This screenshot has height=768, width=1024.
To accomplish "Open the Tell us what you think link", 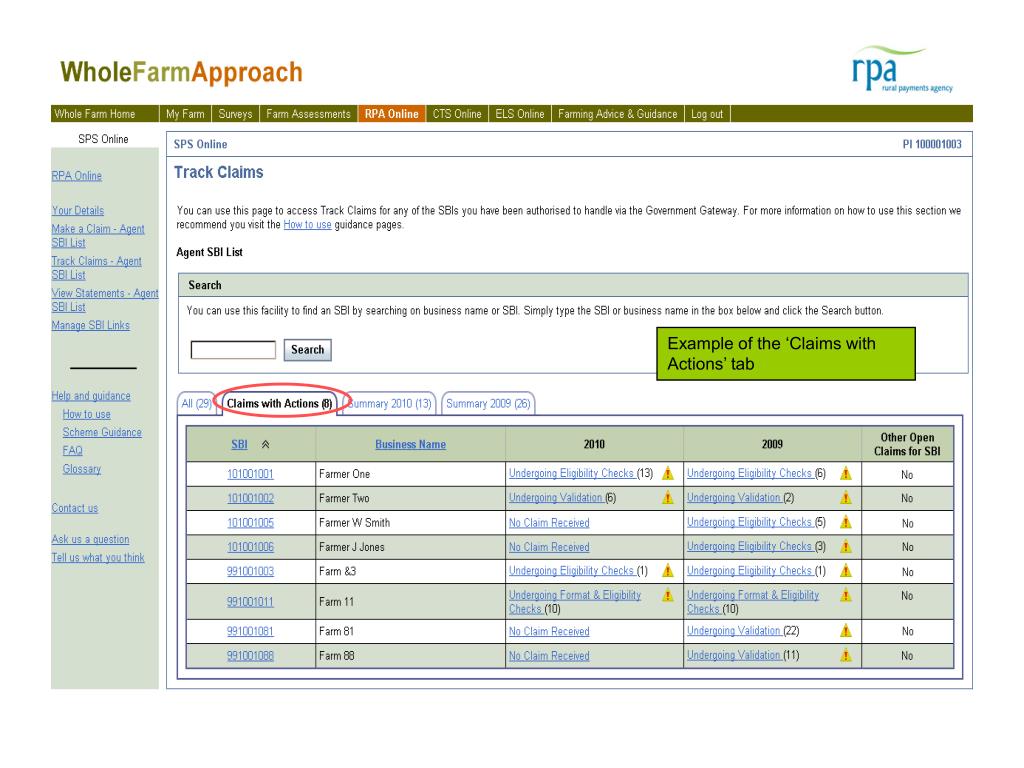I will pos(98,558).
